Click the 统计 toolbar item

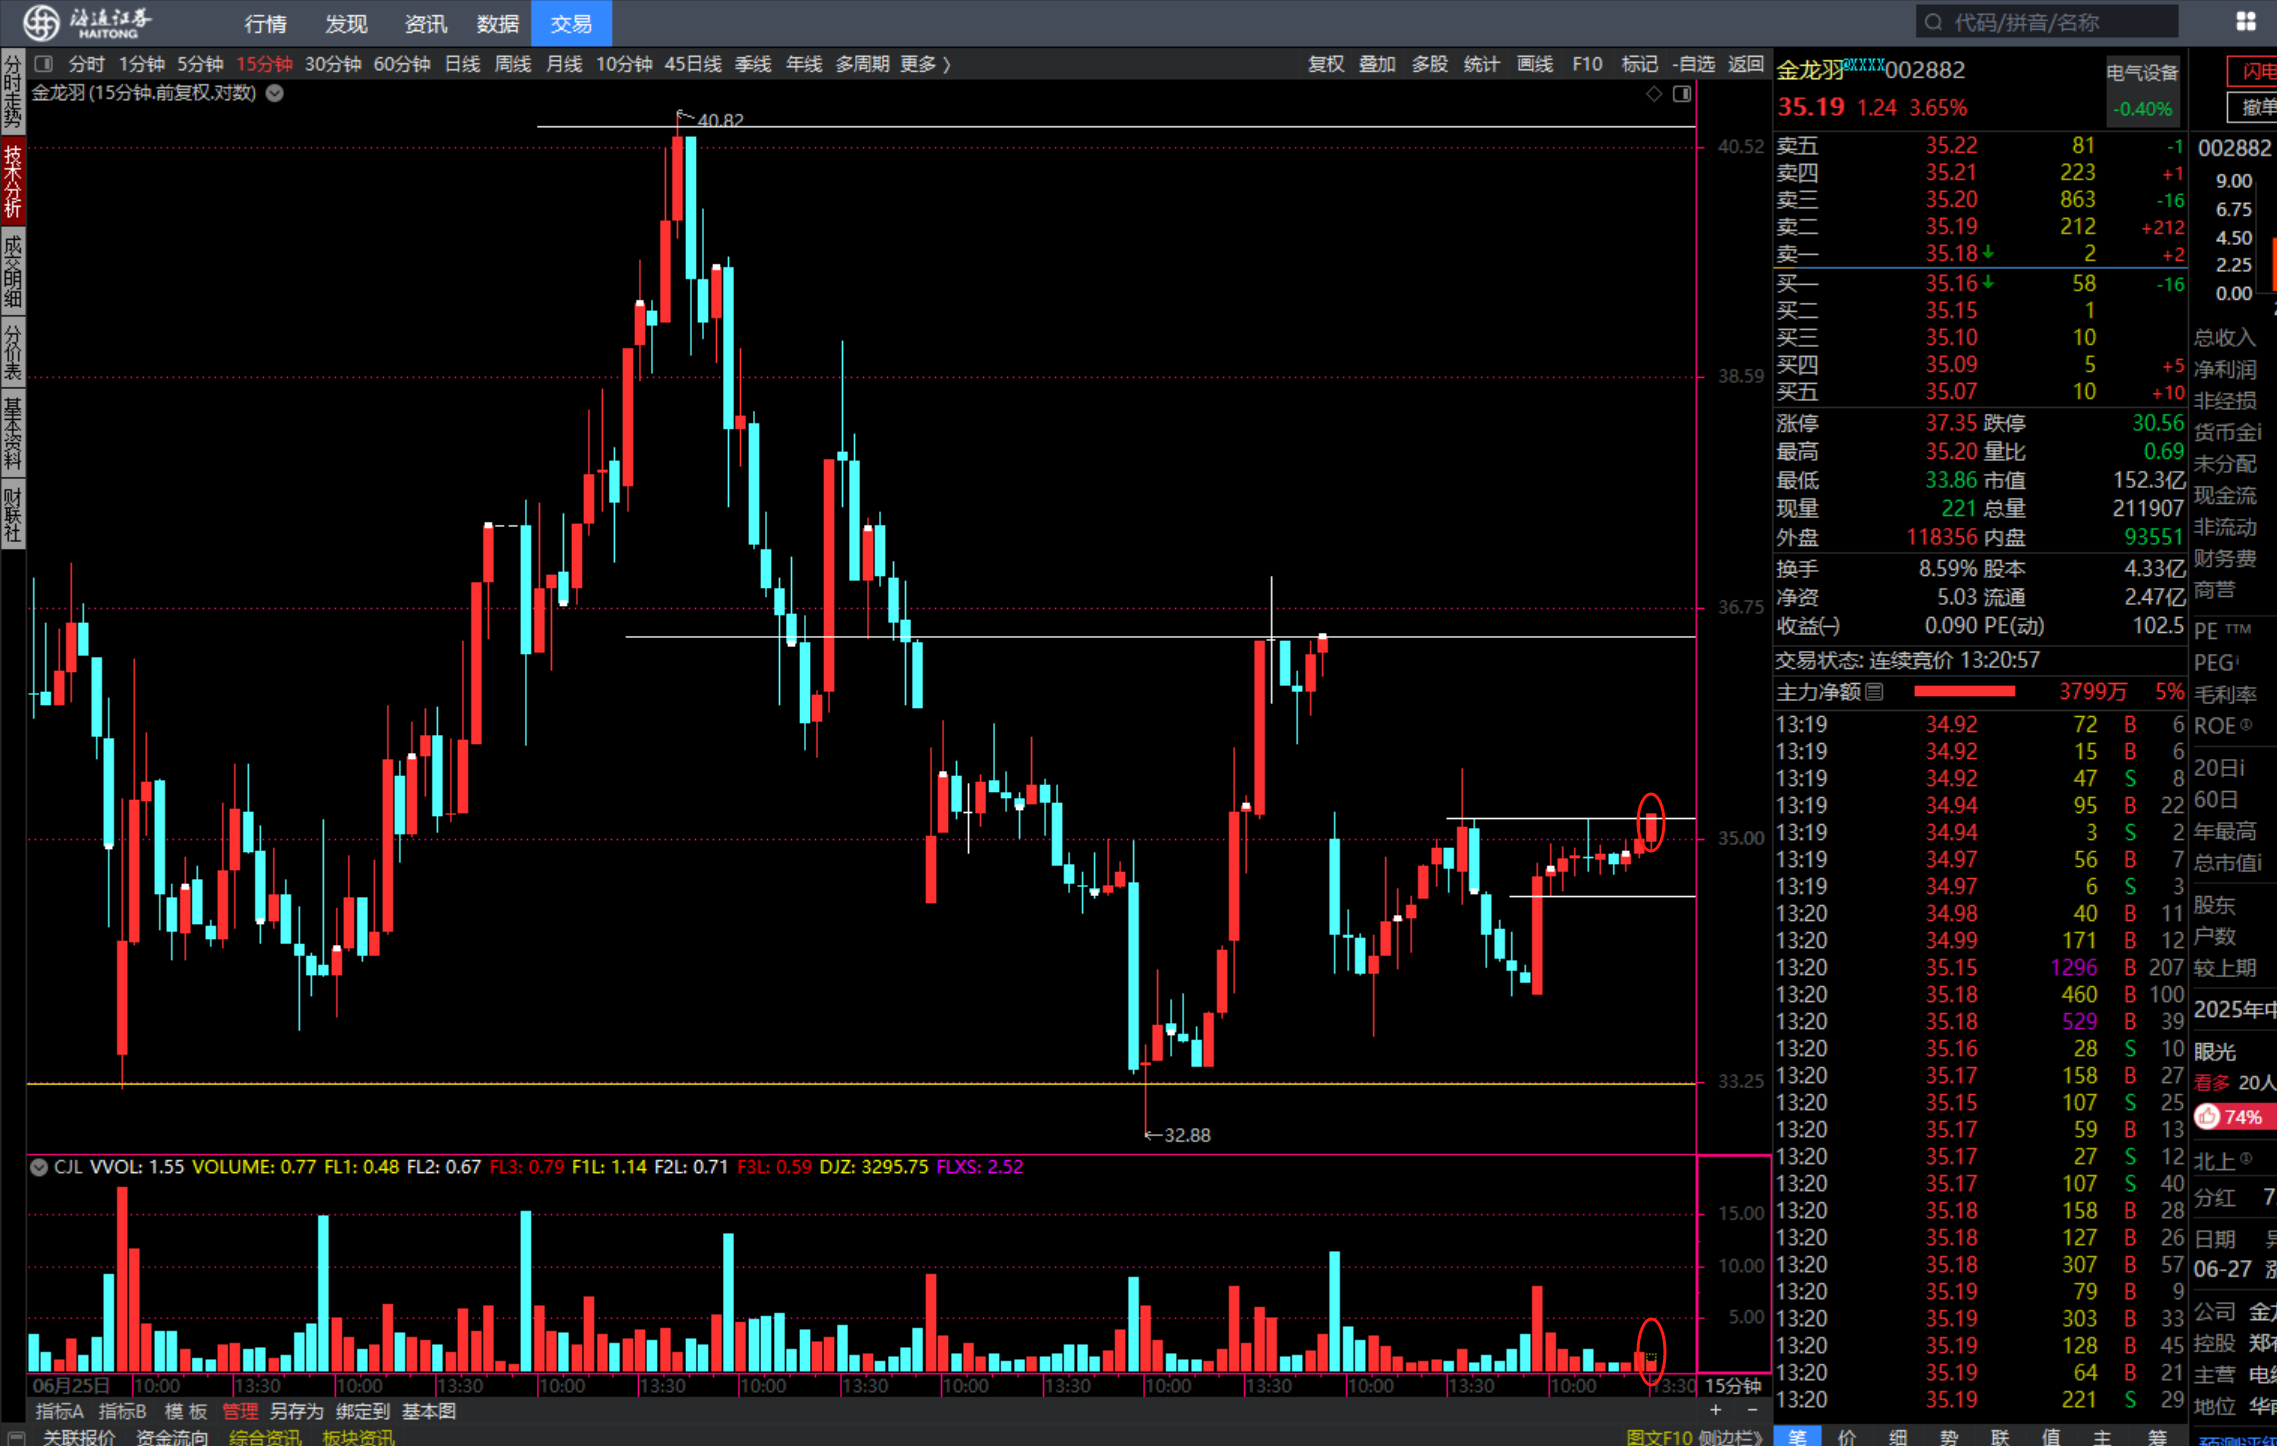pos(1481,64)
